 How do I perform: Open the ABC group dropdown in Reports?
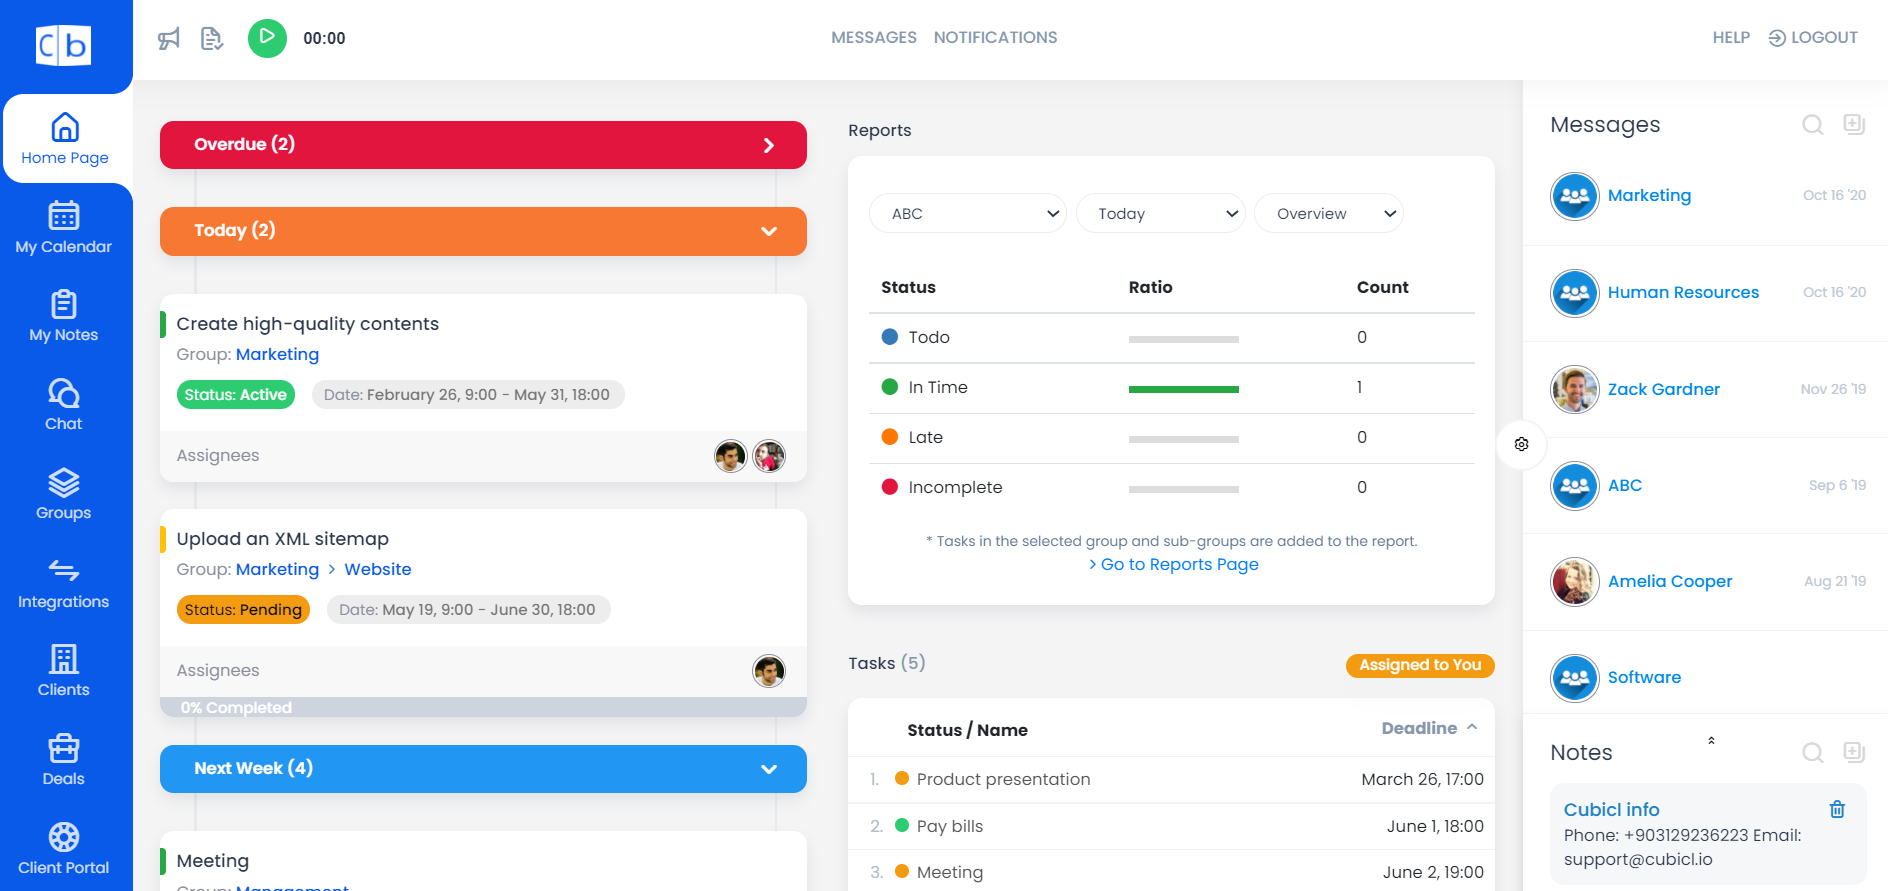click(968, 213)
